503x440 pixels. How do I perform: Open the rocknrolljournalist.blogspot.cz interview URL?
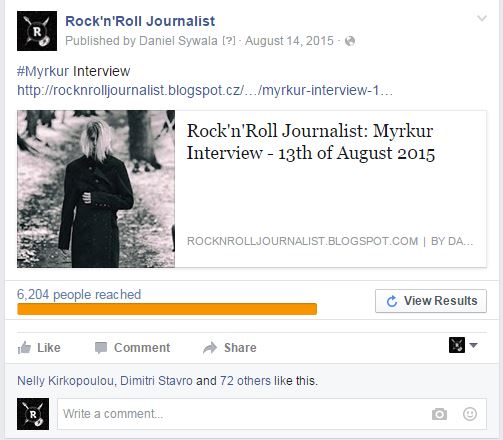205,90
